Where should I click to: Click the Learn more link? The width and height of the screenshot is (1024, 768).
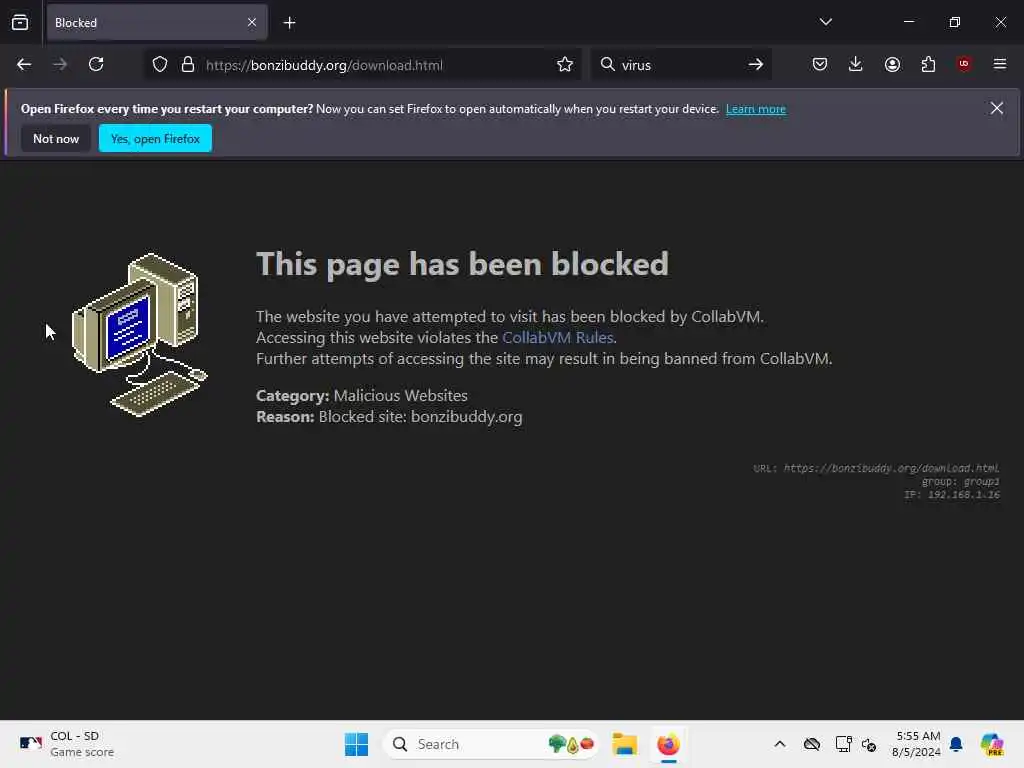tap(756, 109)
